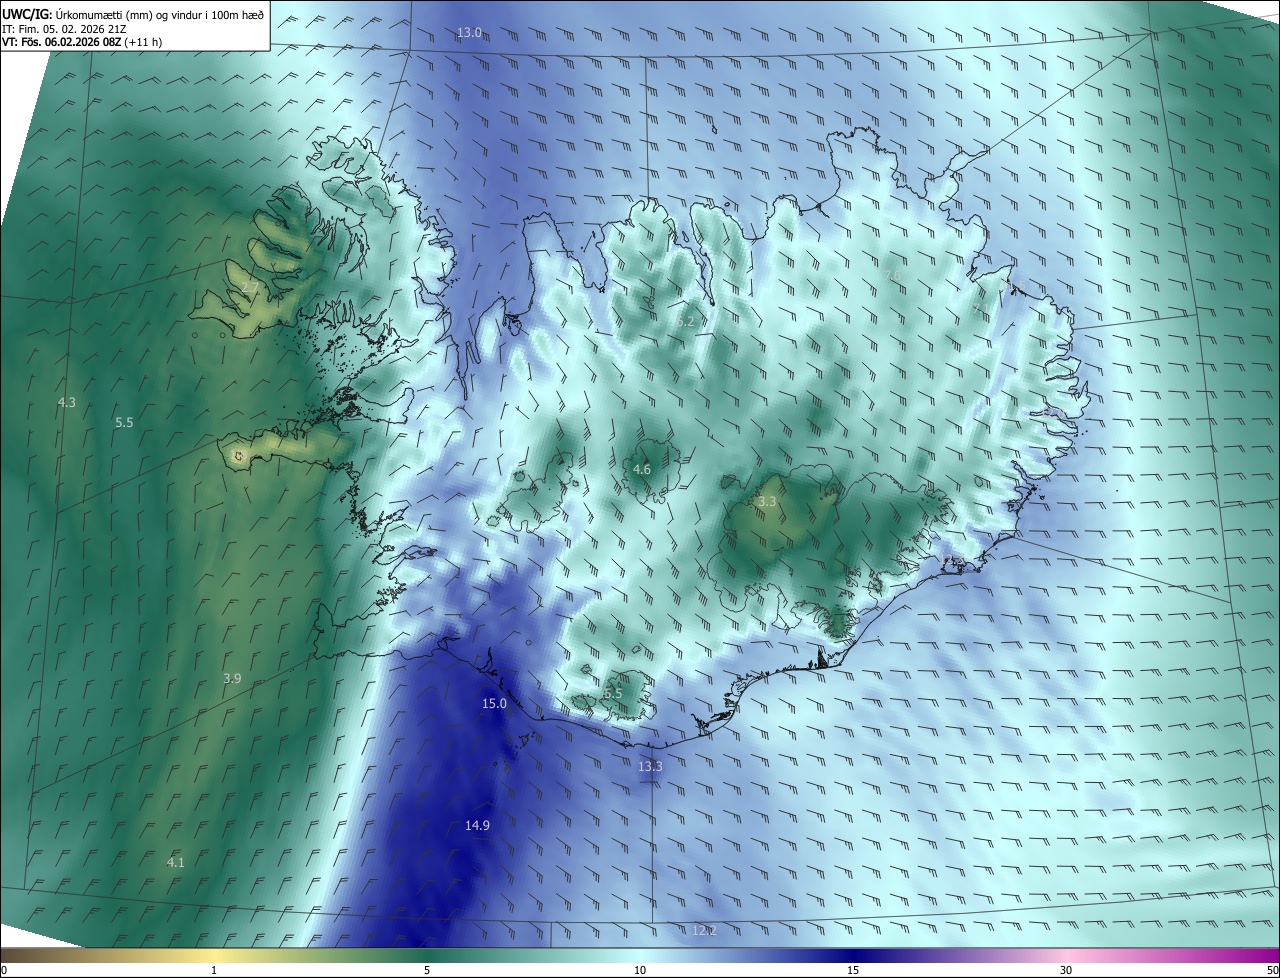Click the 50 tick on the color scale

(x=1272, y=971)
